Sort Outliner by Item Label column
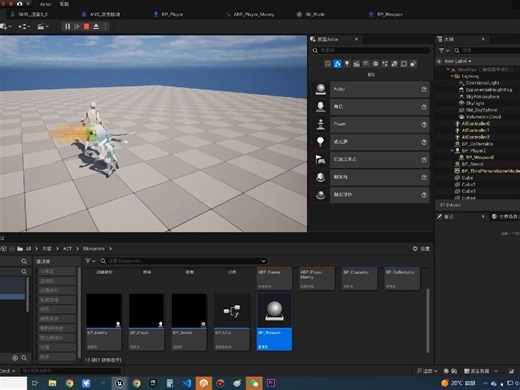The image size is (520, 390). 457,61
